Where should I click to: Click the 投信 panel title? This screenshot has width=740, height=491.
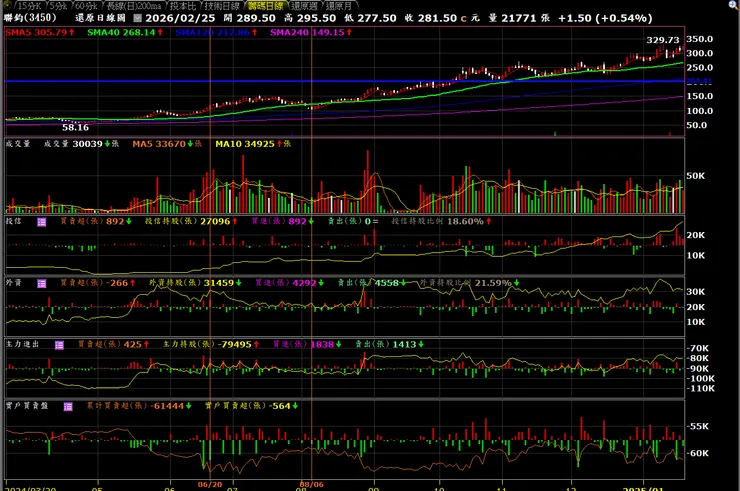tap(13, 221)
